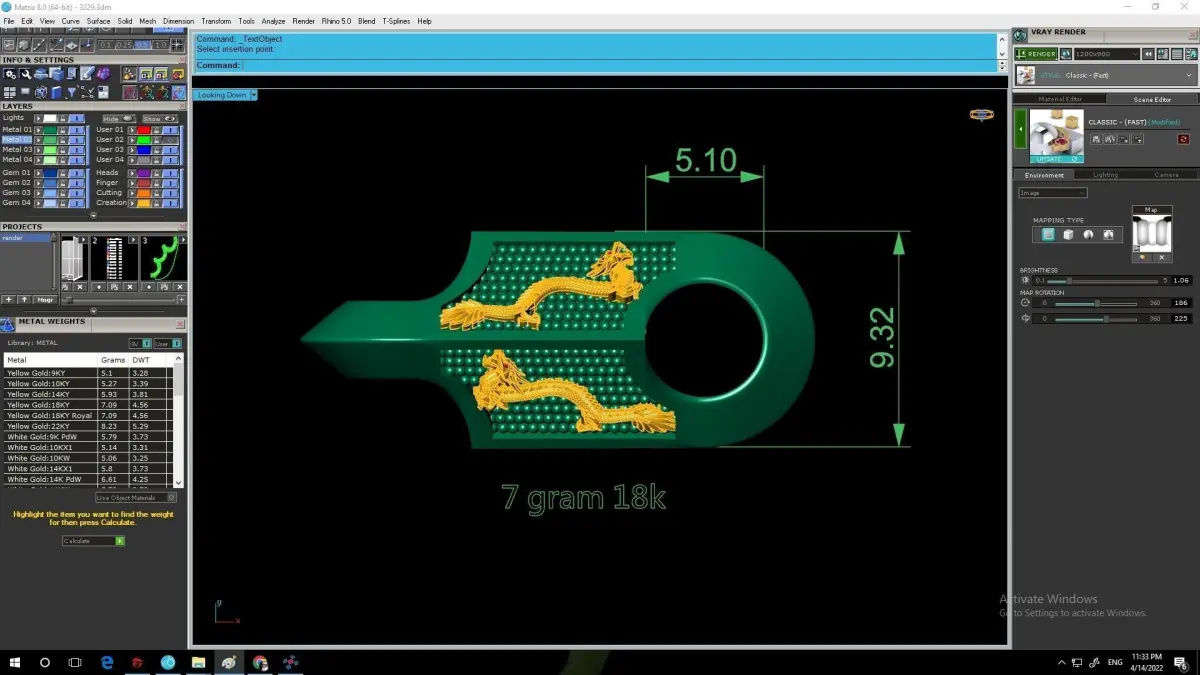Open the Analyze menu
1200x675 pixels.
[x=273, y=21]
